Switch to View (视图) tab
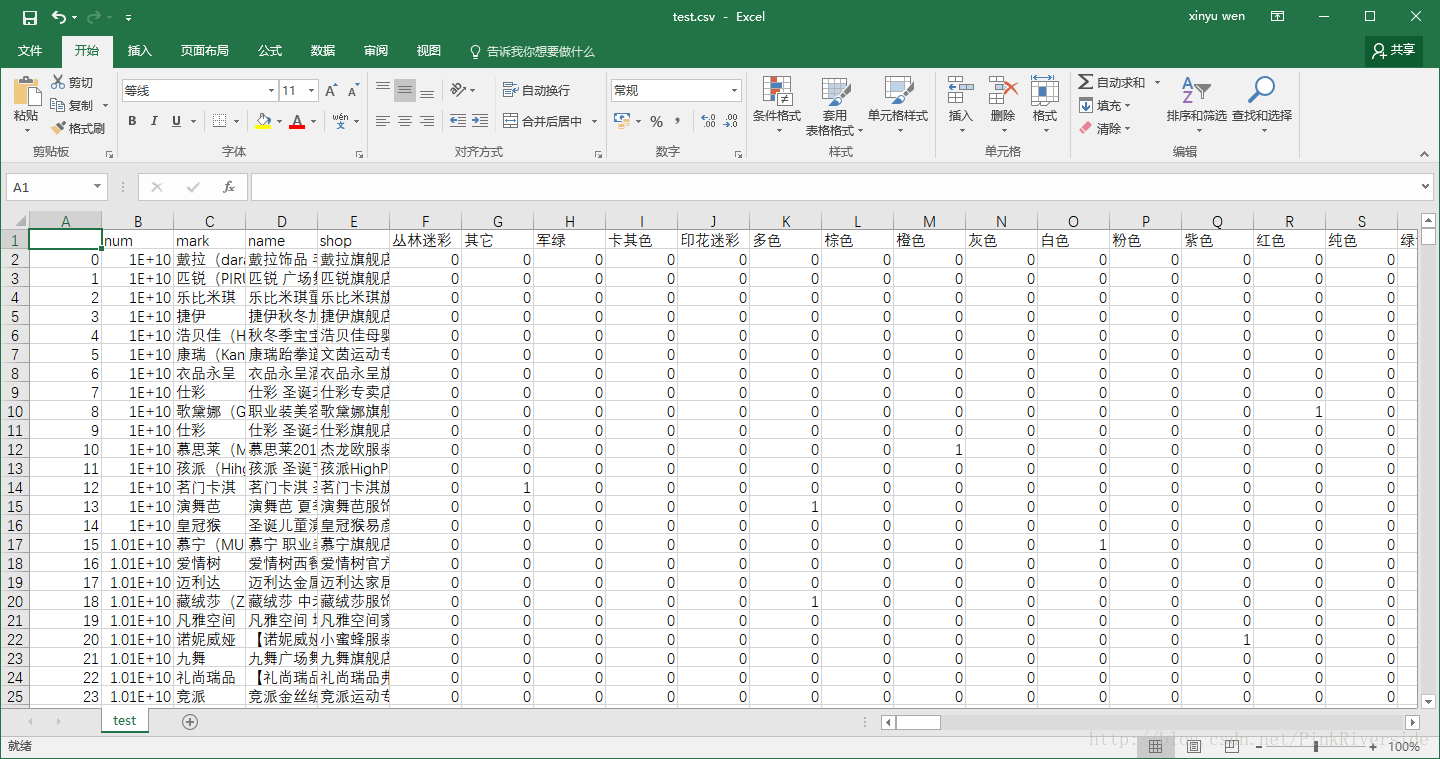Image resolution: width=1440 pixels, height=759 pixels. [429, 51]
